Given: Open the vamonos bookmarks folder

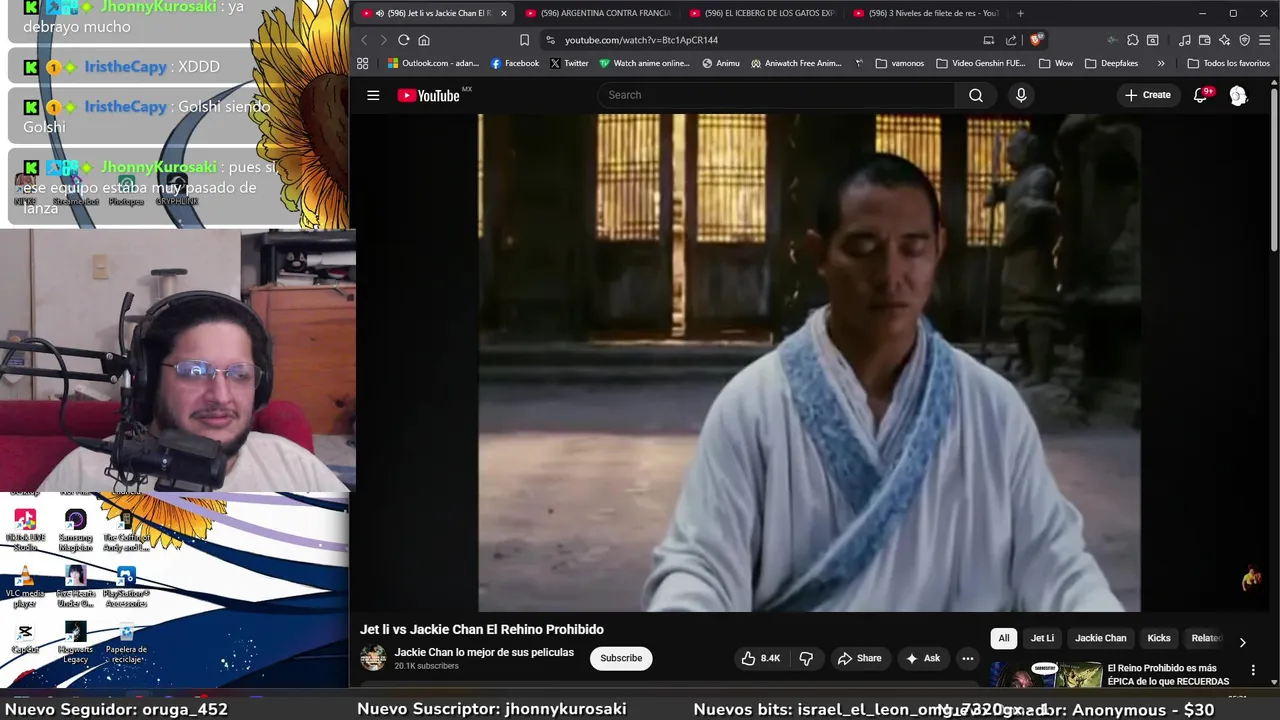Looking at the screenshot, I should (900, 63).
